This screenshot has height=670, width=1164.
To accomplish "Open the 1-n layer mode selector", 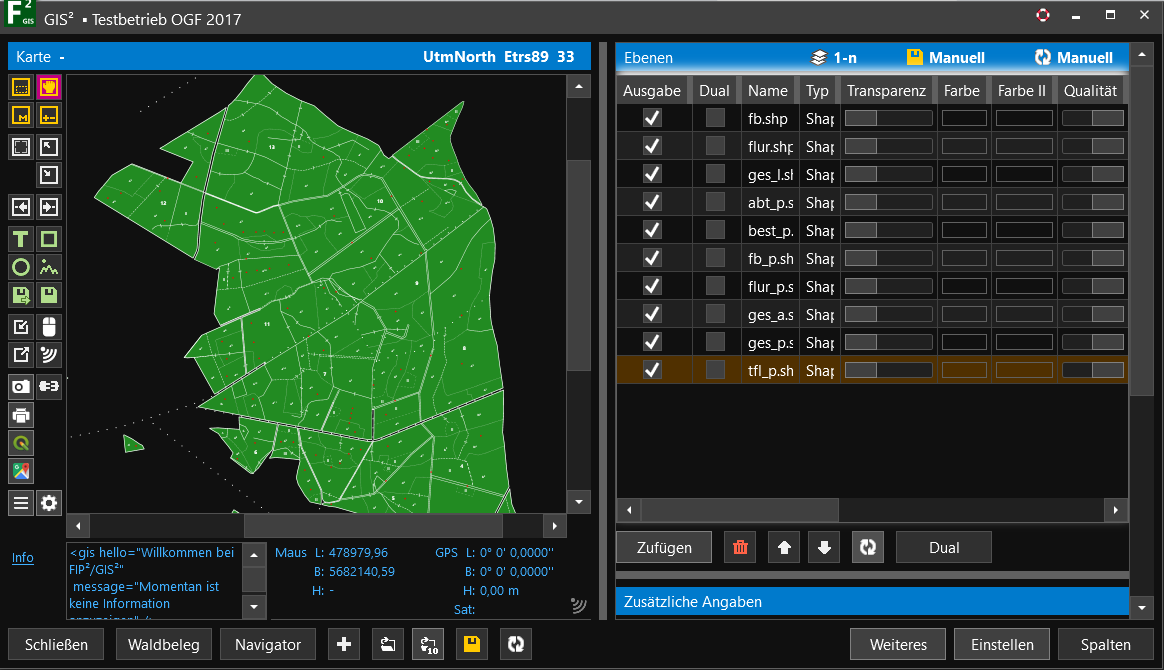I will (x=834, y=58).
